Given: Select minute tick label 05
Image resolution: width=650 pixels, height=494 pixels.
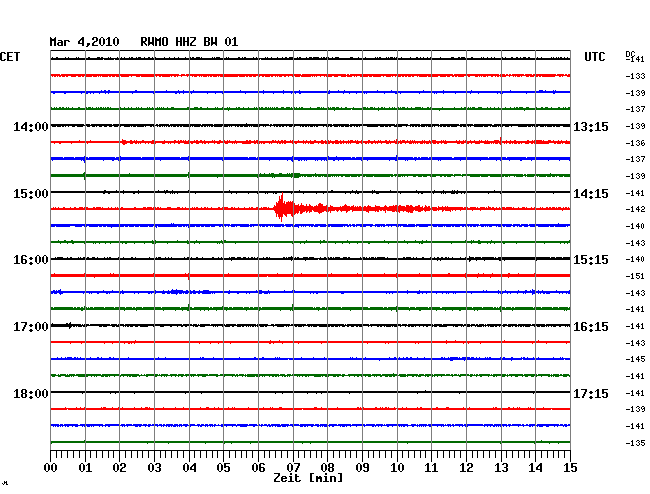Looking at the screenshot, I should pos(223,468).
